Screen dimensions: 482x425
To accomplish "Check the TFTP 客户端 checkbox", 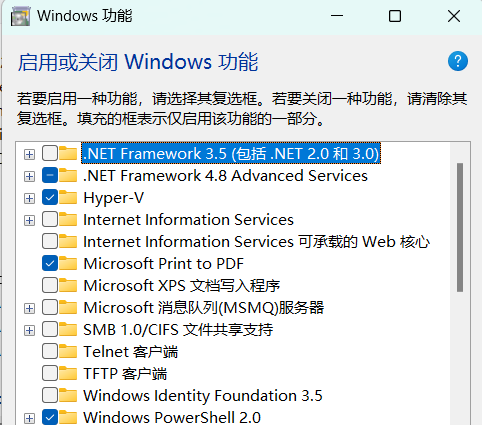I will point(50,374).
